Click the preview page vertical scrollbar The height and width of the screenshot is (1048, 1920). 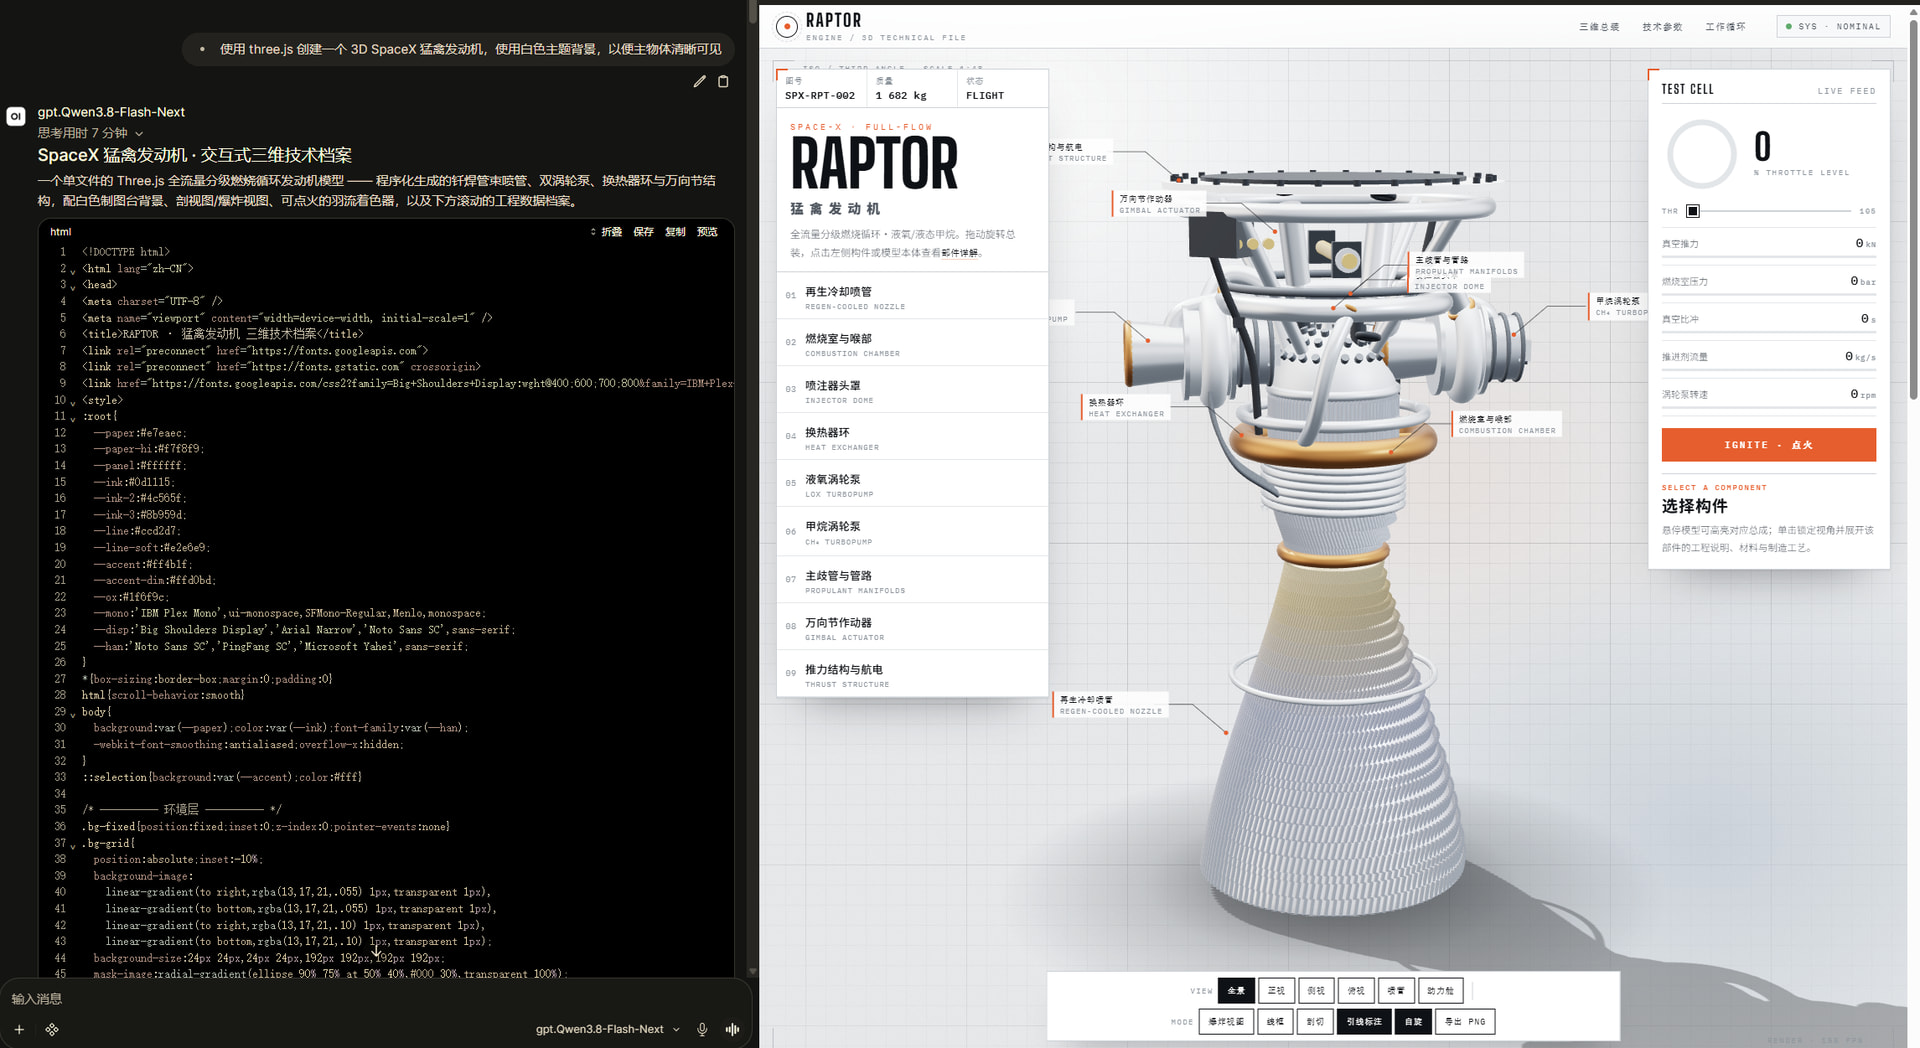[x=1913, y=210]
